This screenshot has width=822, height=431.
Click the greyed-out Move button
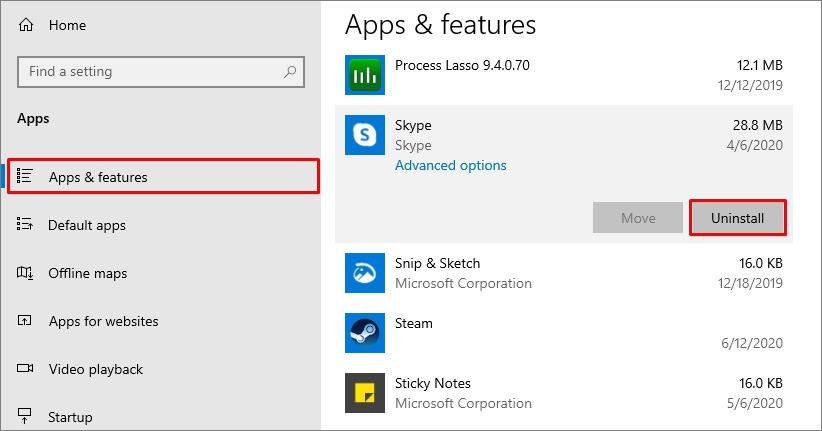coord(637,218)
